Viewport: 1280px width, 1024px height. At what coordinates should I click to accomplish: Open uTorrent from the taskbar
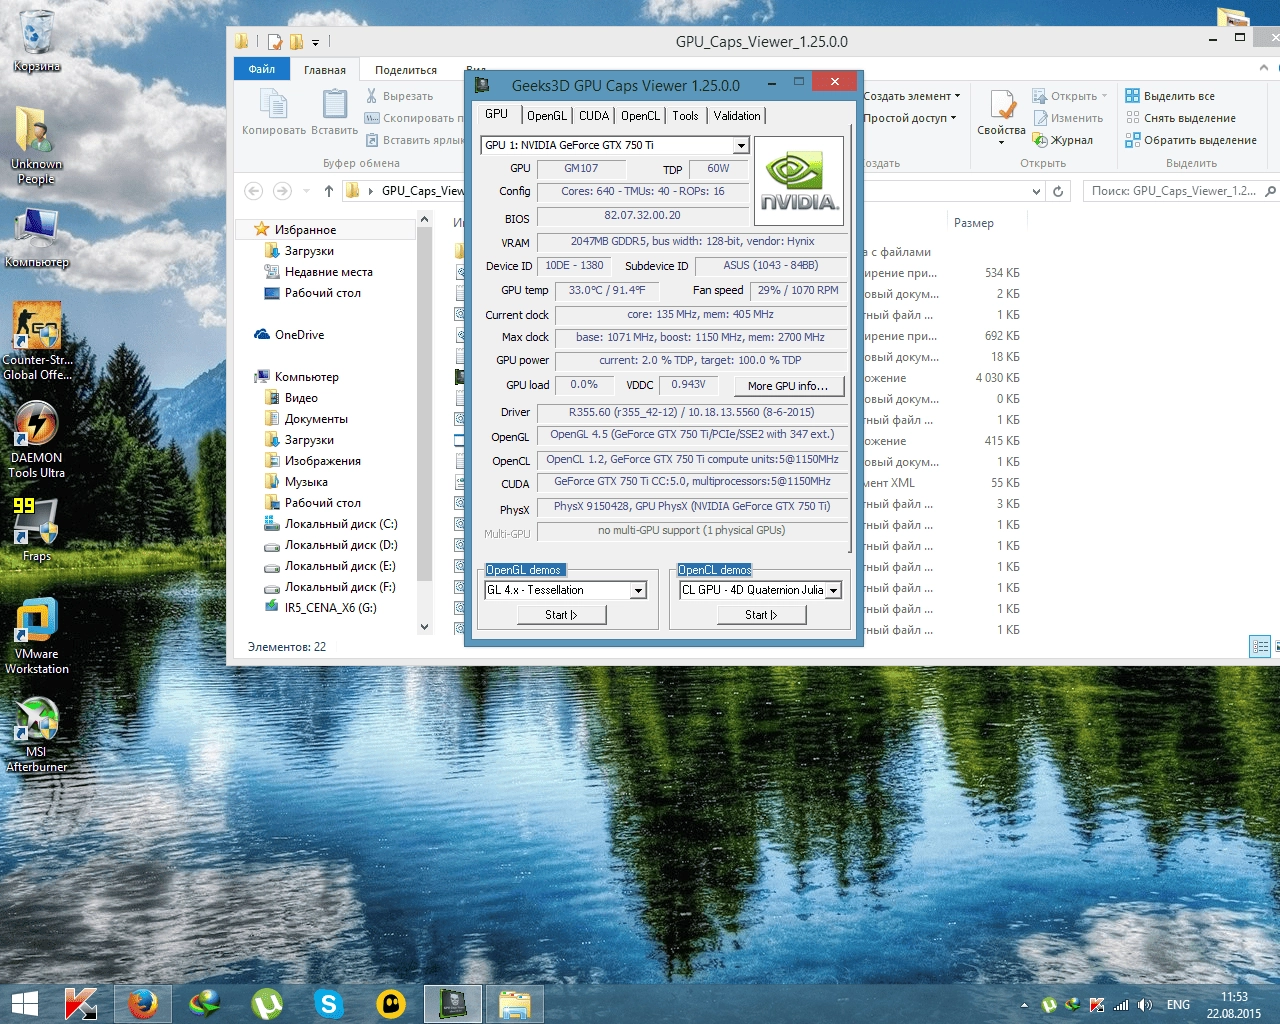267,1004
